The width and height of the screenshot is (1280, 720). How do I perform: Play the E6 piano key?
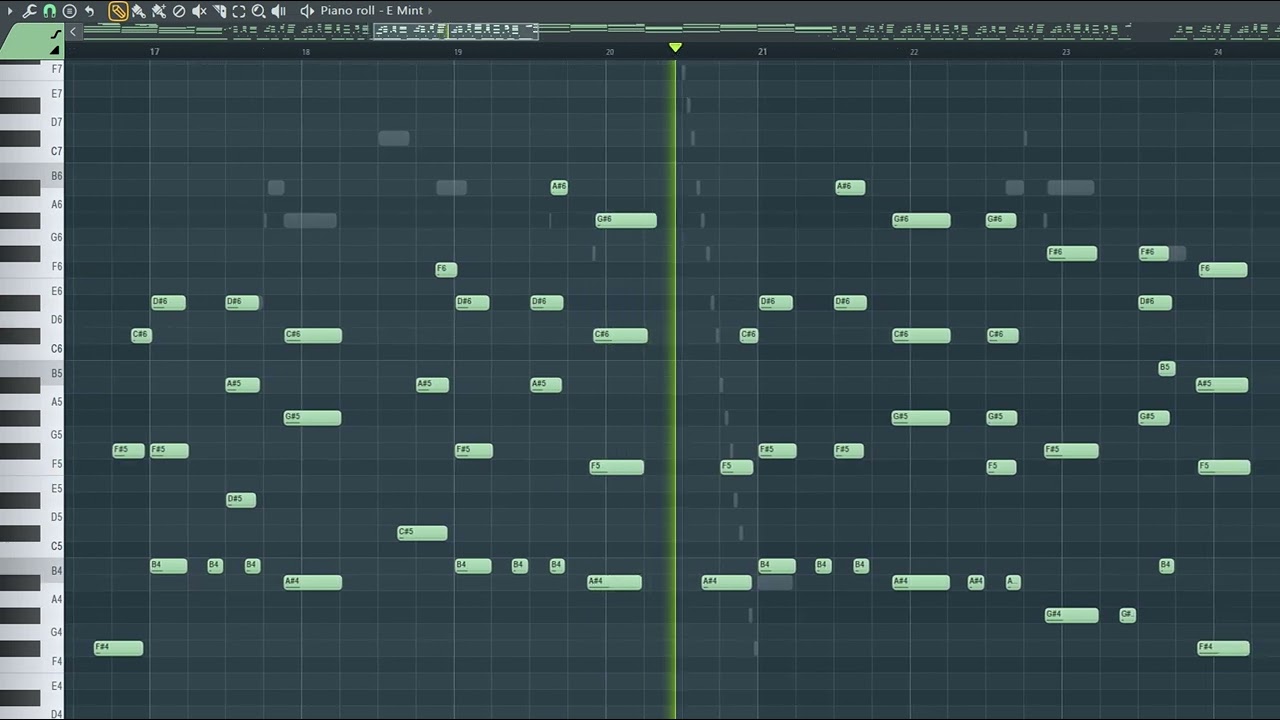click(32, 291)
